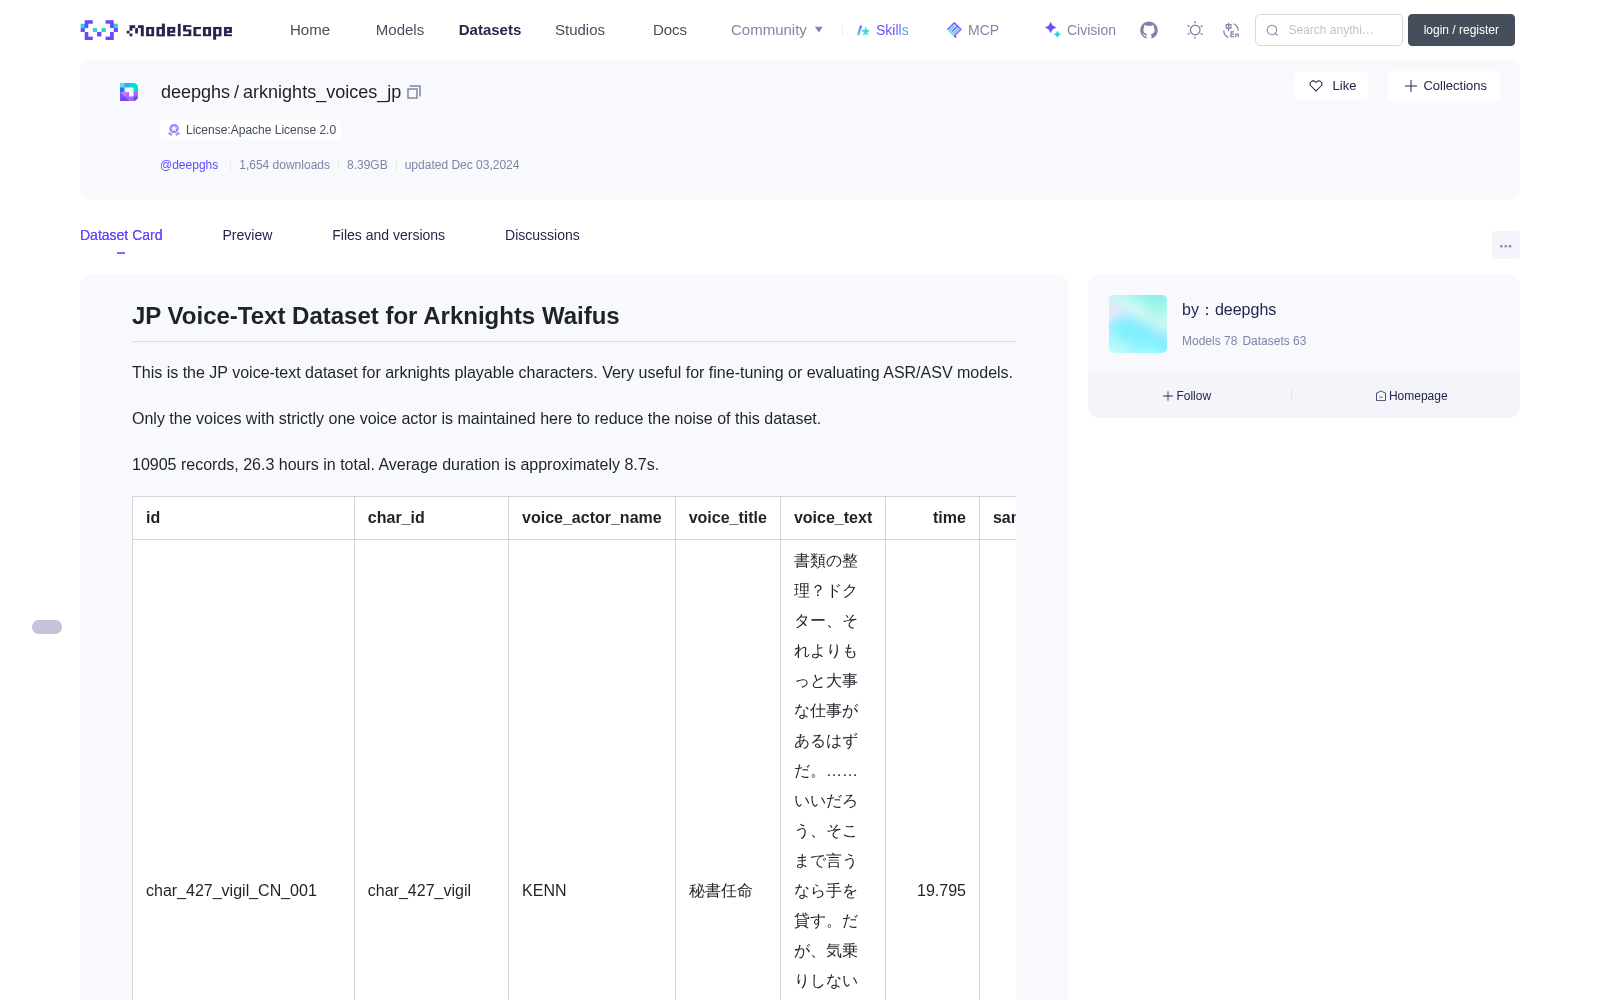Click the deepghs gradient avatar thumbnail
This screenshot has width=1600, height=1000.
pos(1138,324)
